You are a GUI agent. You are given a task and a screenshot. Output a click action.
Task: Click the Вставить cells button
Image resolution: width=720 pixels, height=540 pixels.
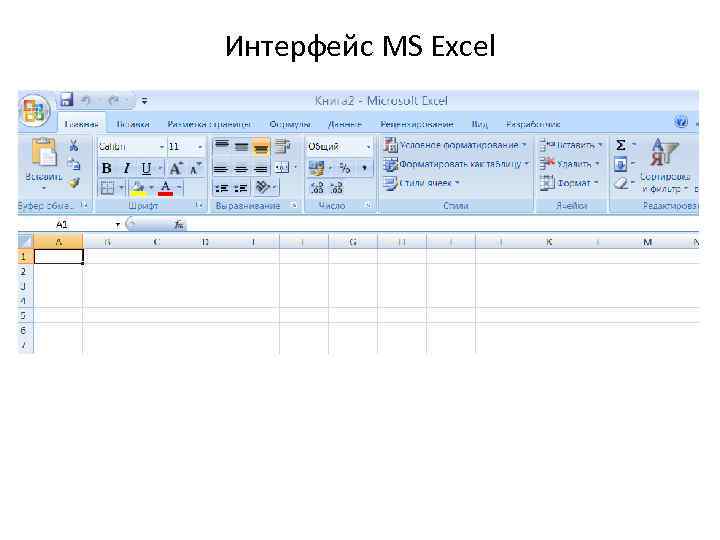pos(571,145)
